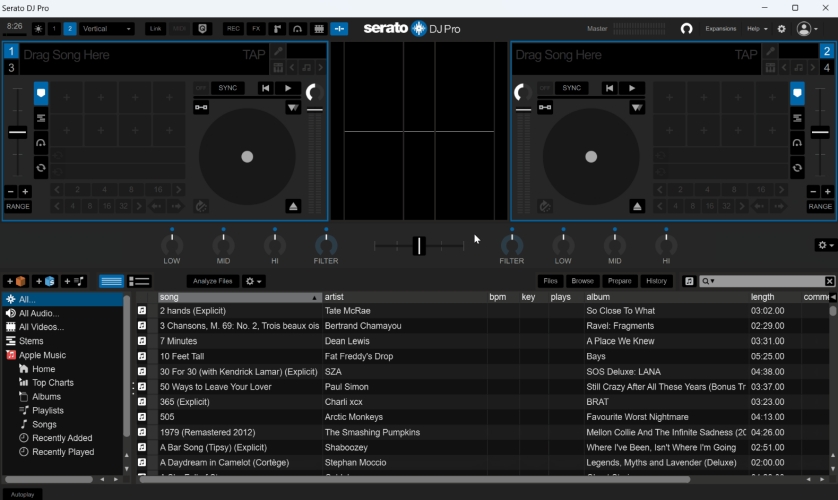Open the Browse panel tab
Image resolution: width=838 pixels, height=500 pixels.
pos(583,281)
